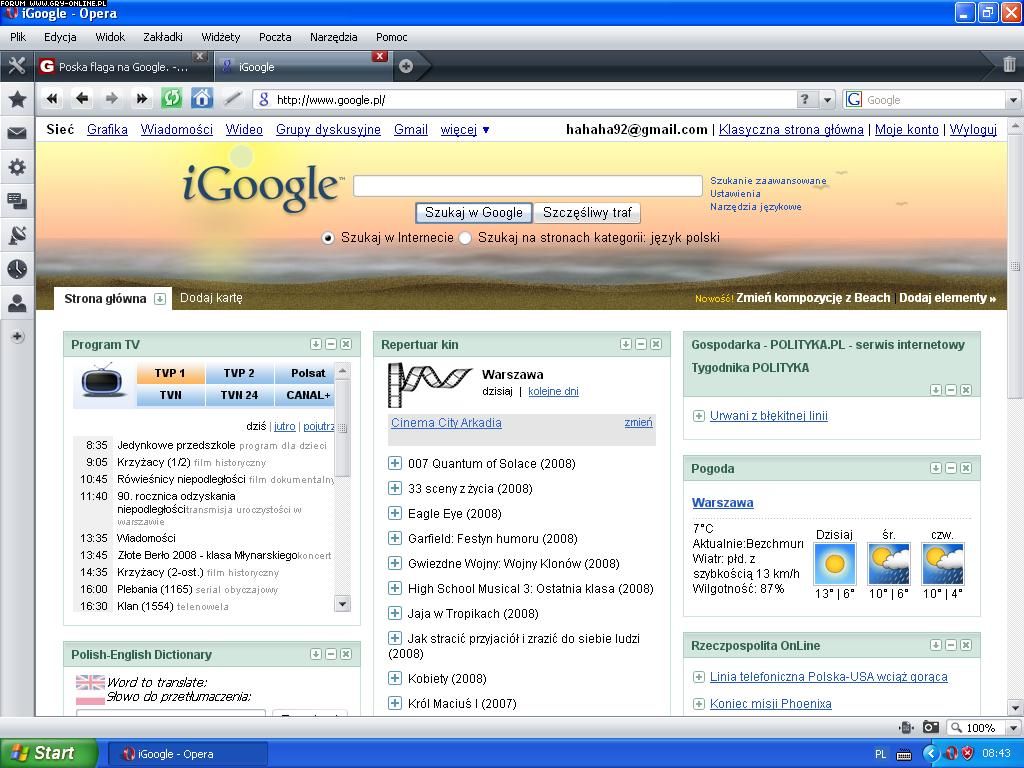Open the Contacts person panel in sidebar
Viewport: 1024px width, 768px height.
pos(17,302)
